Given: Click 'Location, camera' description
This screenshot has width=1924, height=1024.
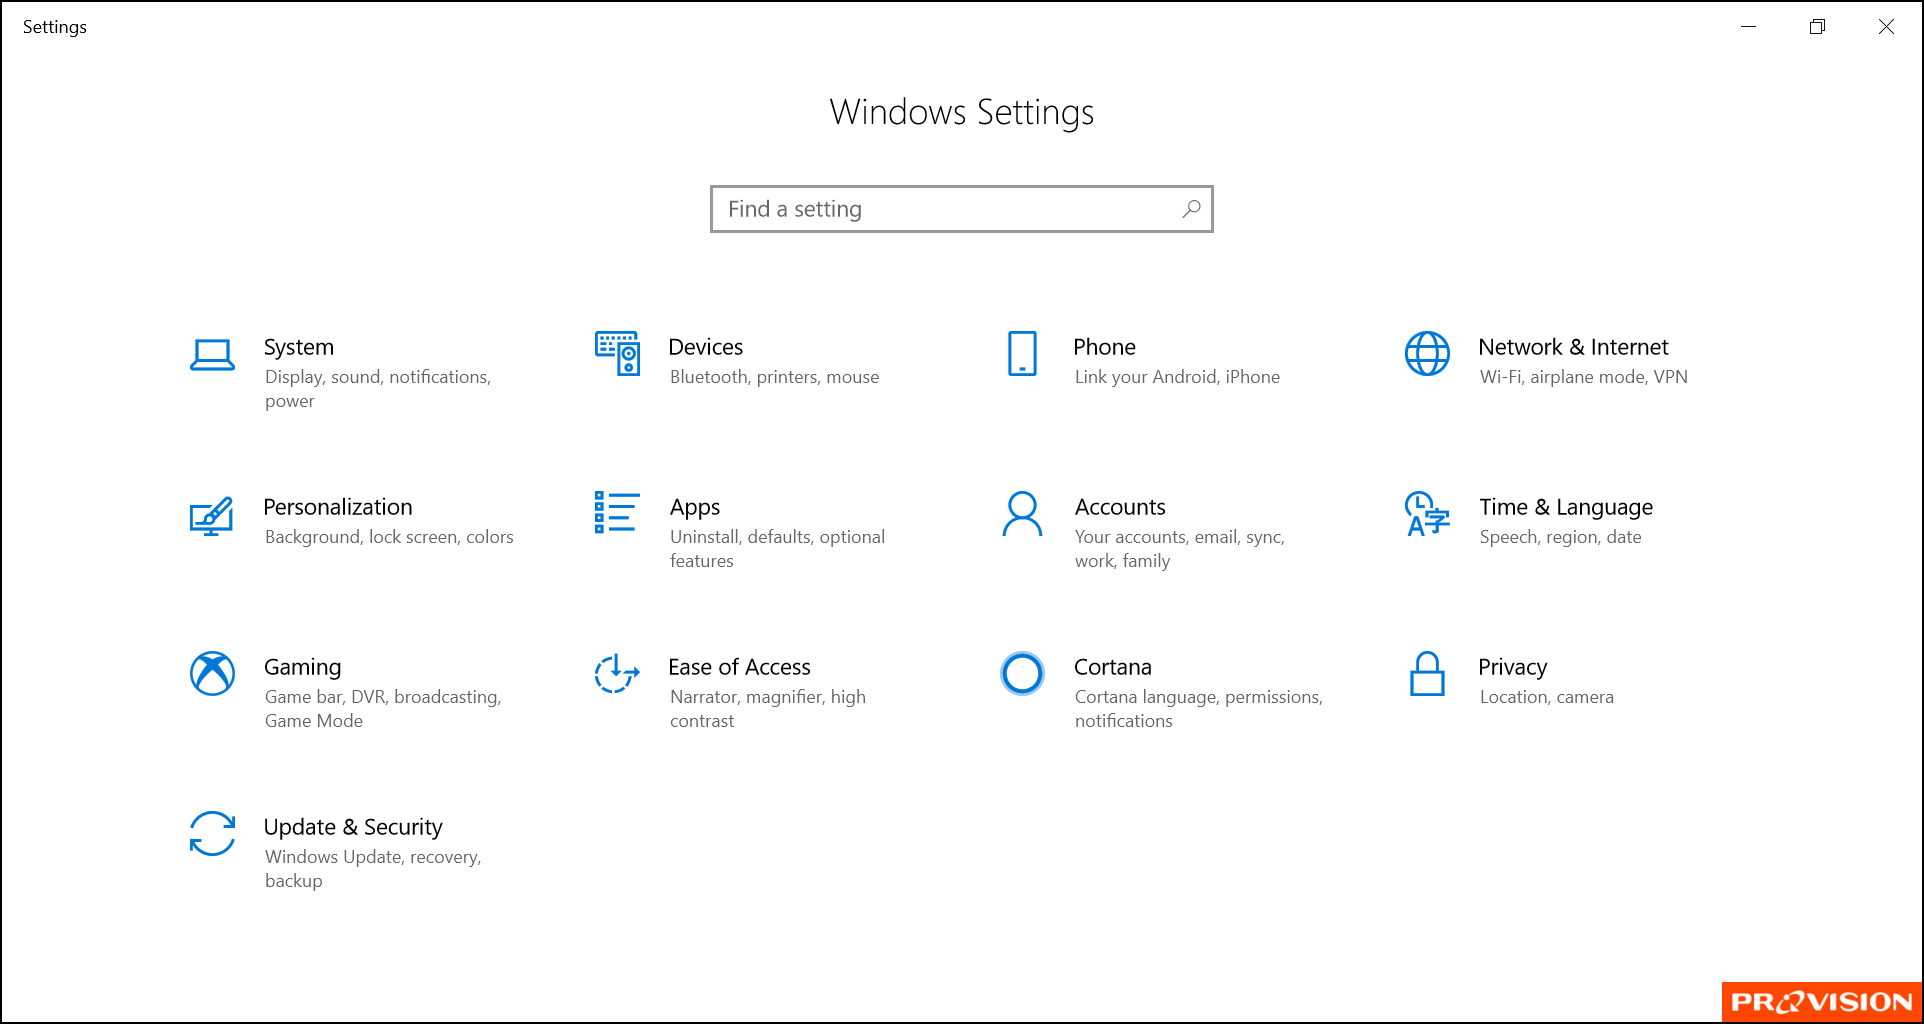Looking at the screenshot, I should point(1546,697).
